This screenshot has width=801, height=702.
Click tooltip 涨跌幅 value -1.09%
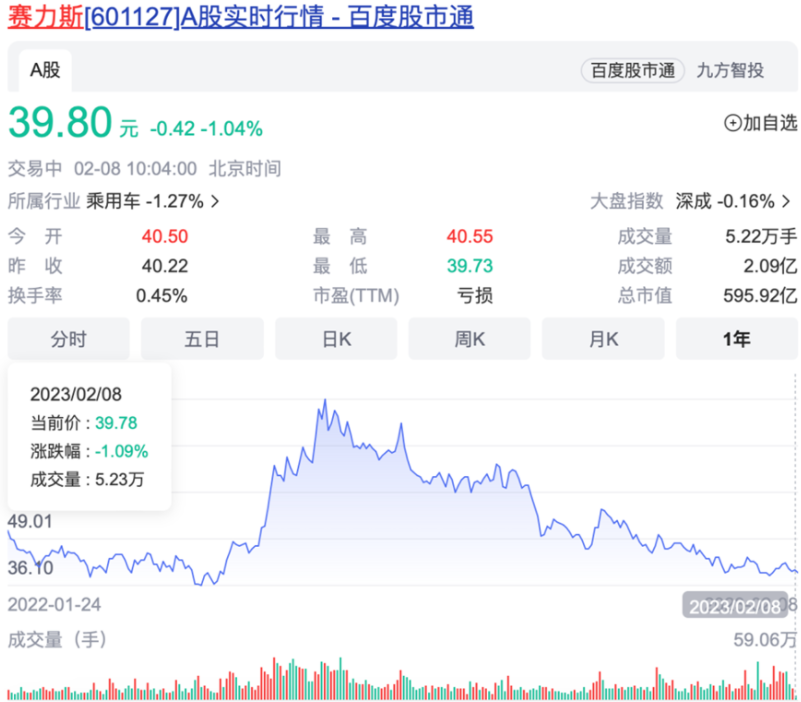point(122,452)
